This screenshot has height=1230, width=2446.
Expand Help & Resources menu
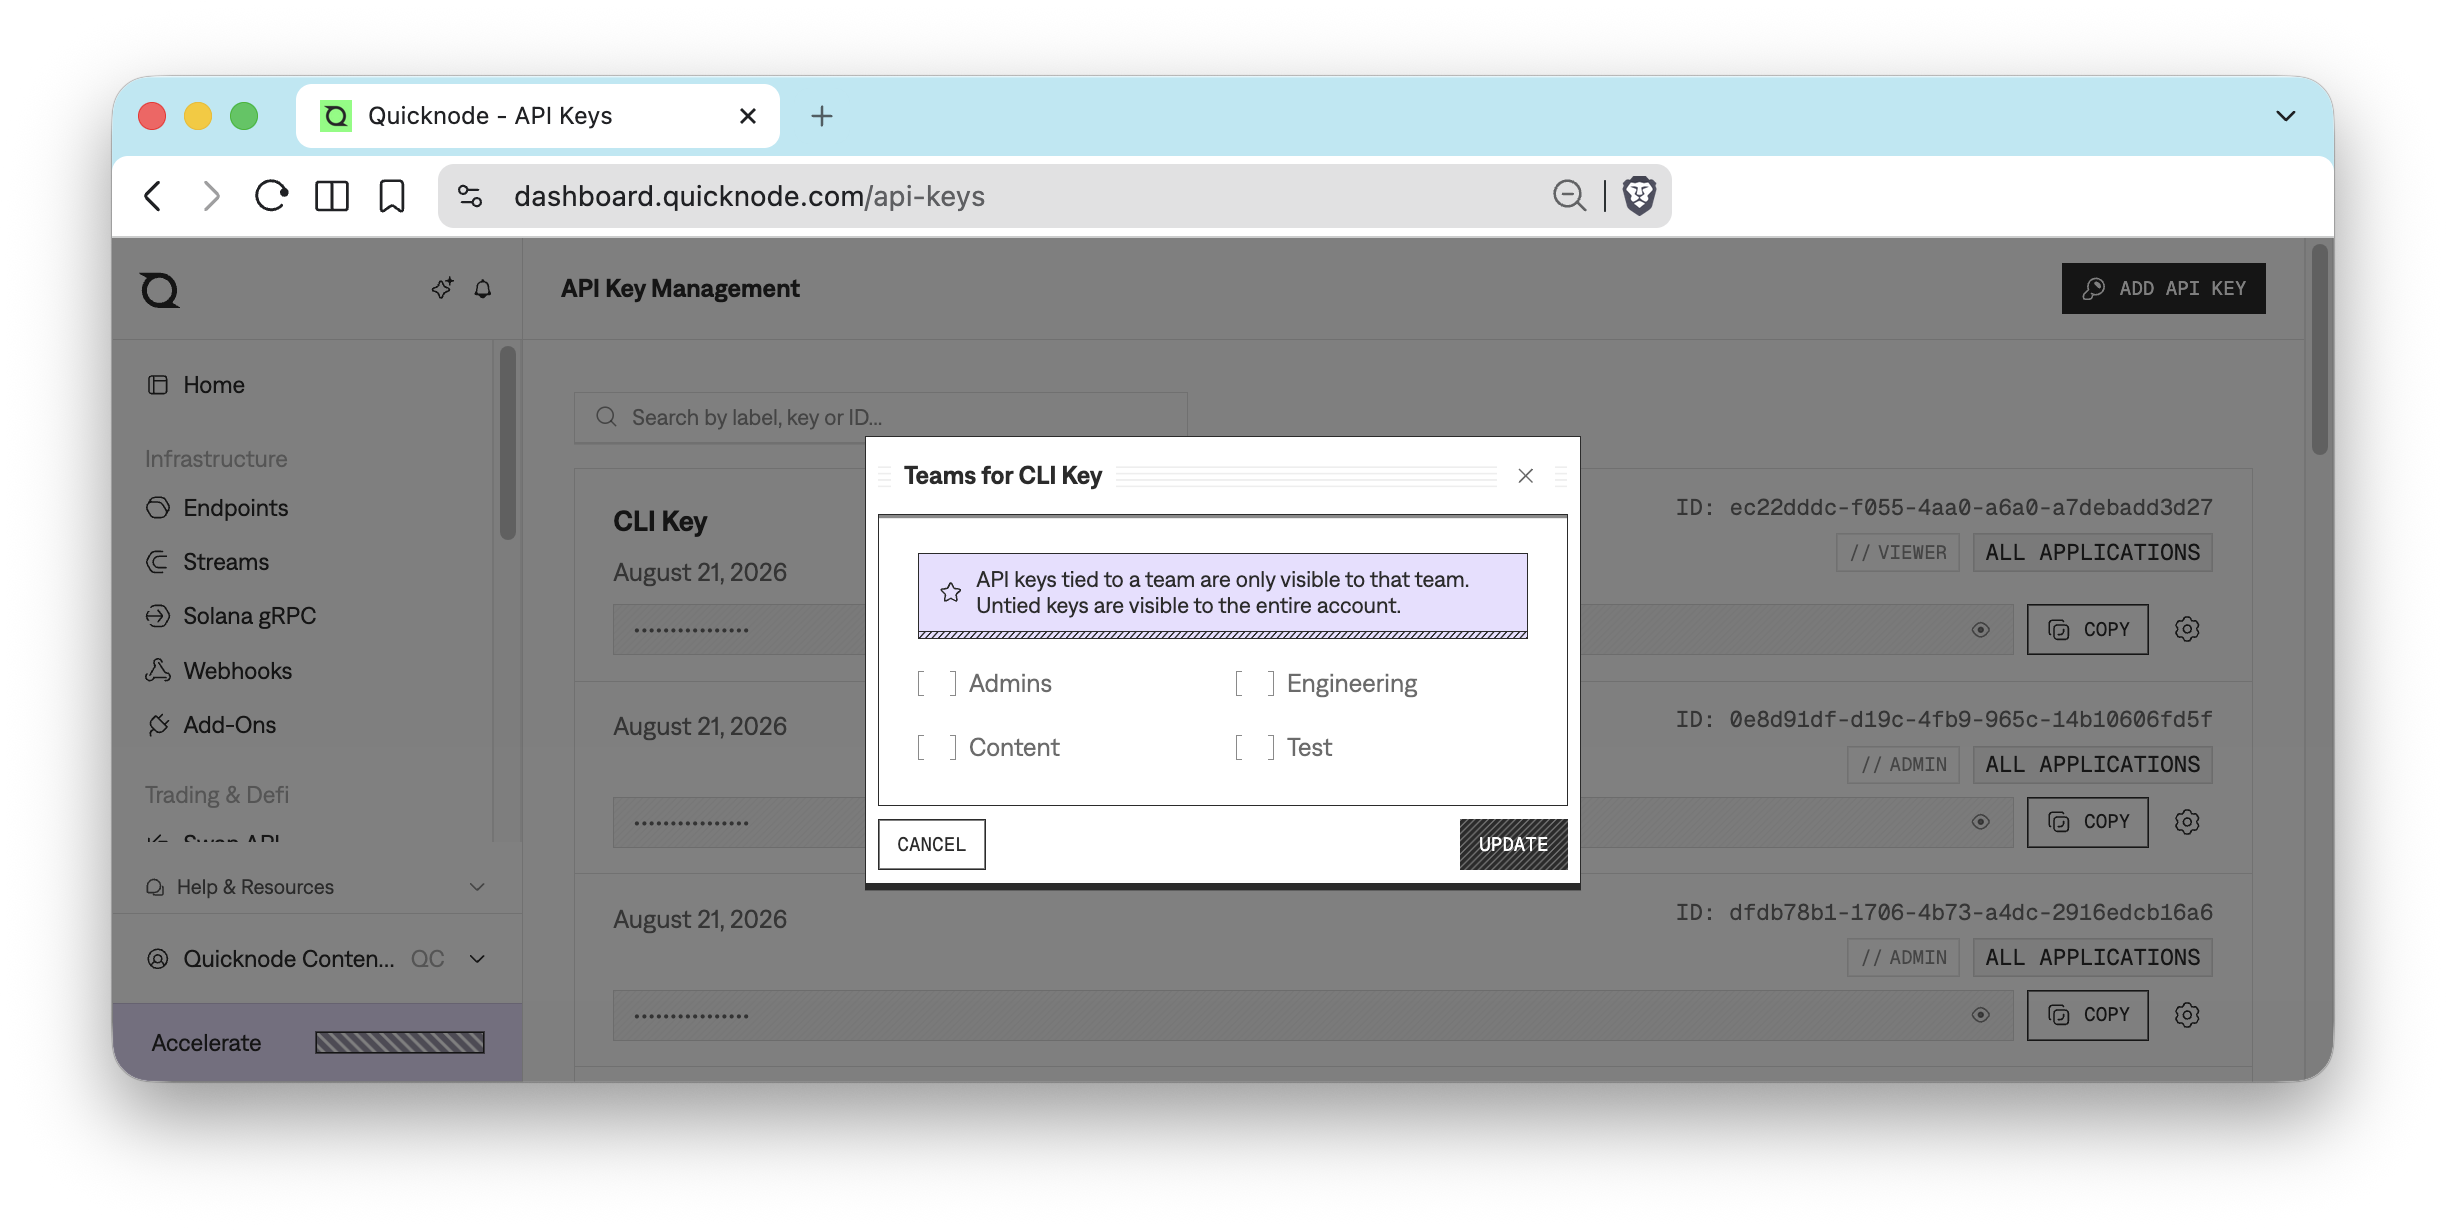316,887
